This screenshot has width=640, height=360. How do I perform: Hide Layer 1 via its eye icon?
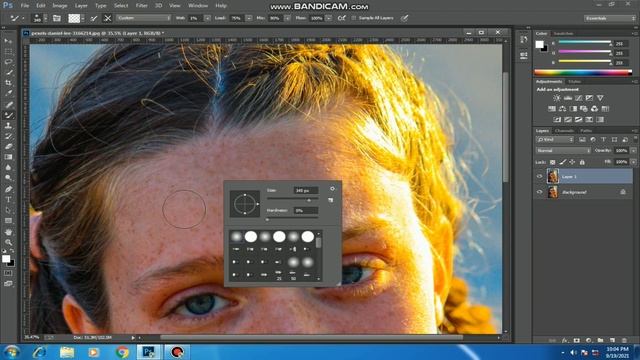[x=540, y=176]
